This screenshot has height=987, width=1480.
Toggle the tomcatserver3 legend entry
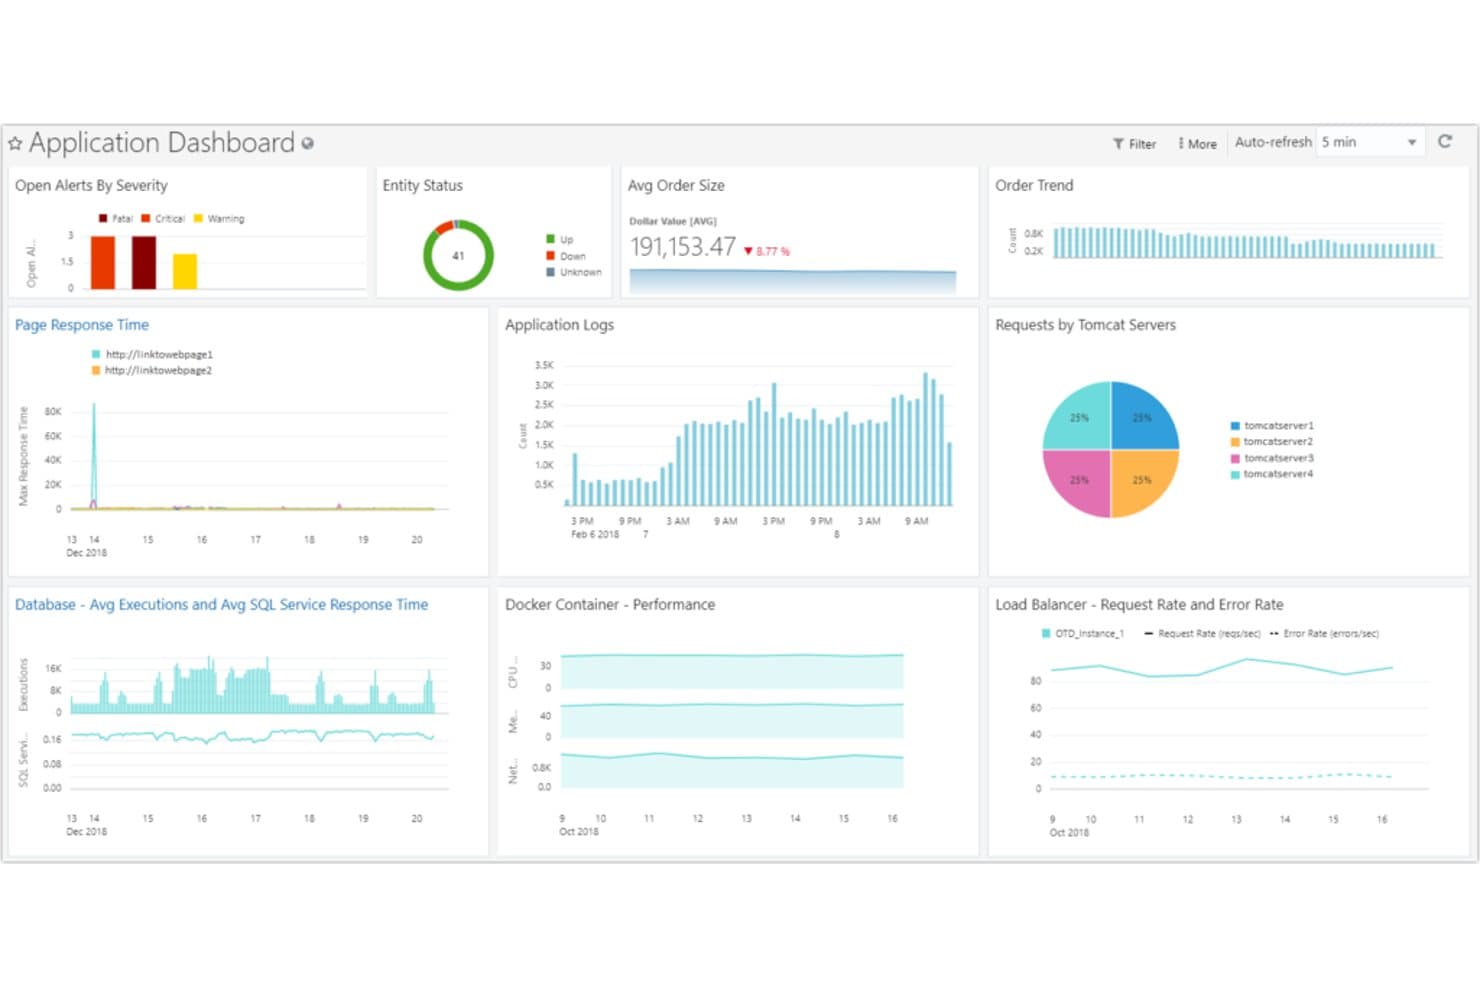pos(1272,458)
